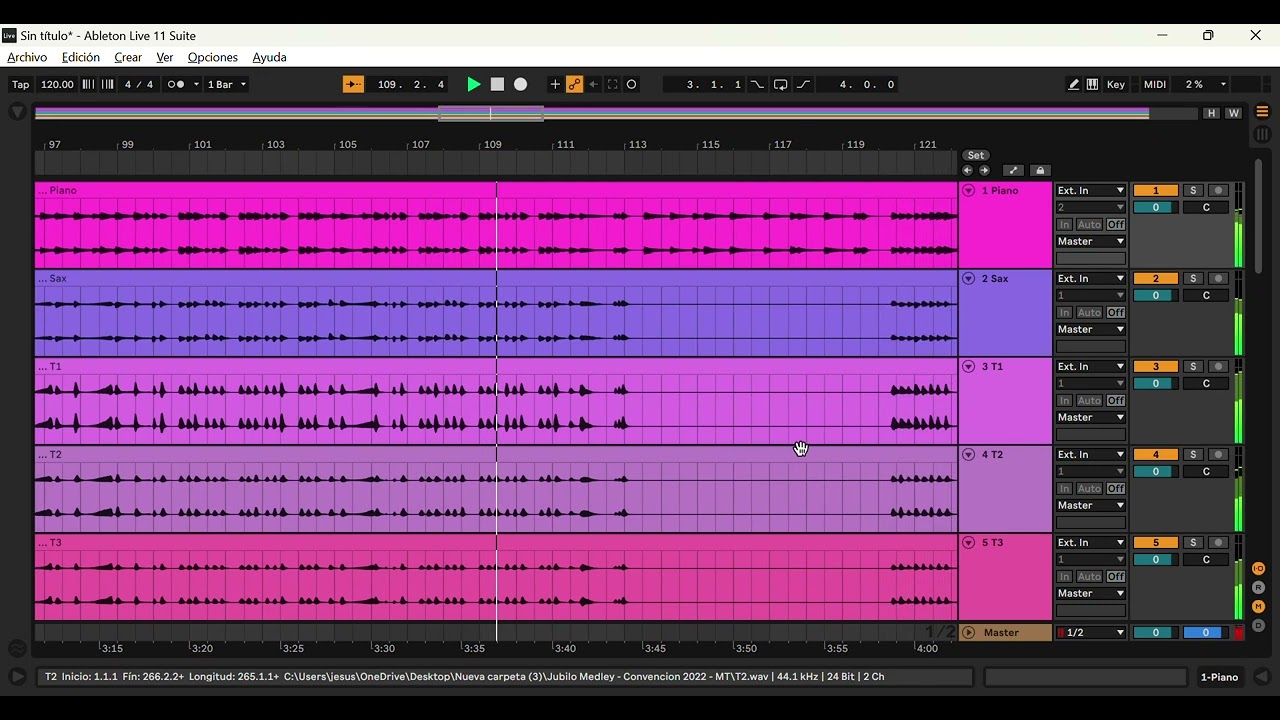This screenshot has width=1280, height=720.
Task: Switch to Arrangement view selector icon
Action: pyautogui.click(x=1262, y=112)
